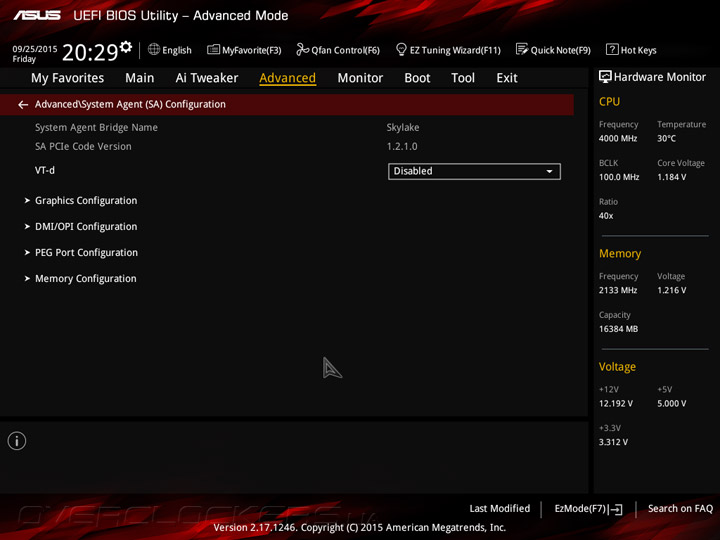This screenshot has height=540, width=720.
Task: Click the Voltage section heading
Action: (x=617, y=367)
